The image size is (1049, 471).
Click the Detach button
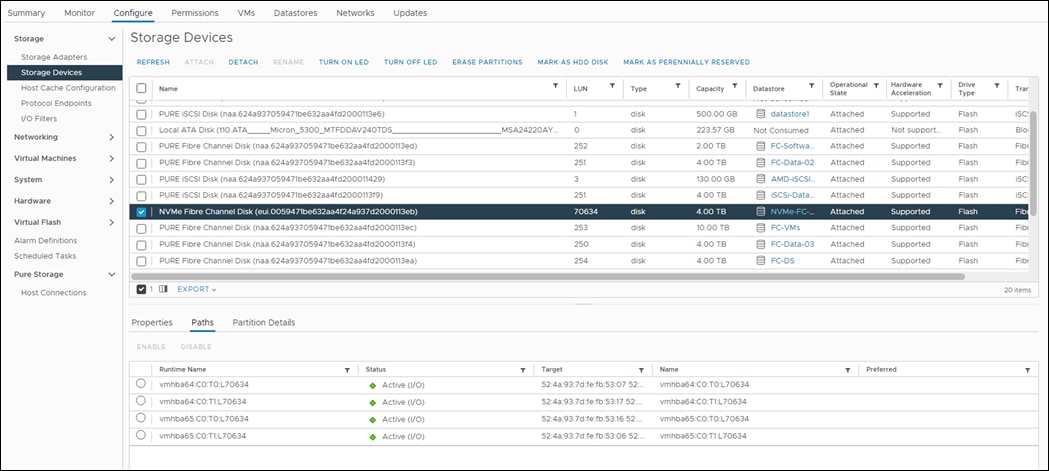click(x=244, y=62)
